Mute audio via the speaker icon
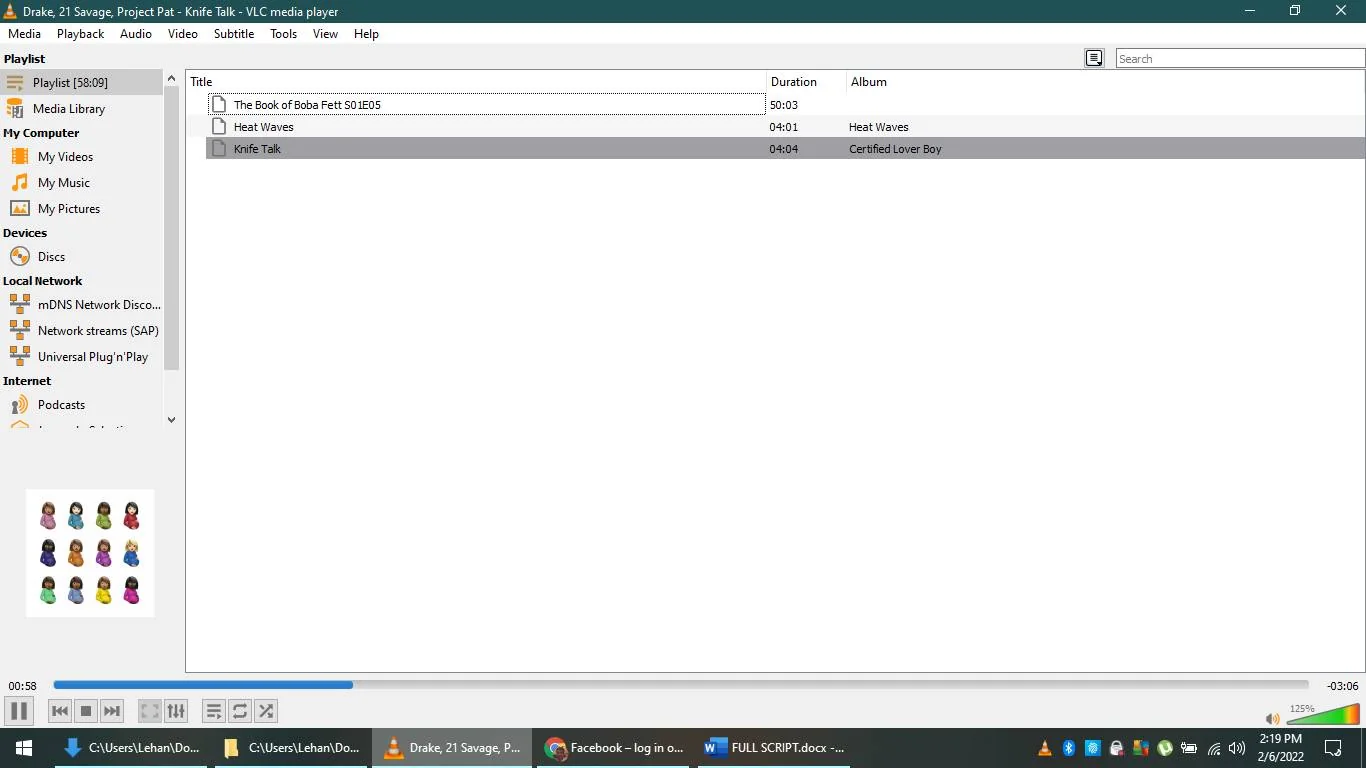Viewport: 1366px width, 768px height. [x=1272, y=718]
